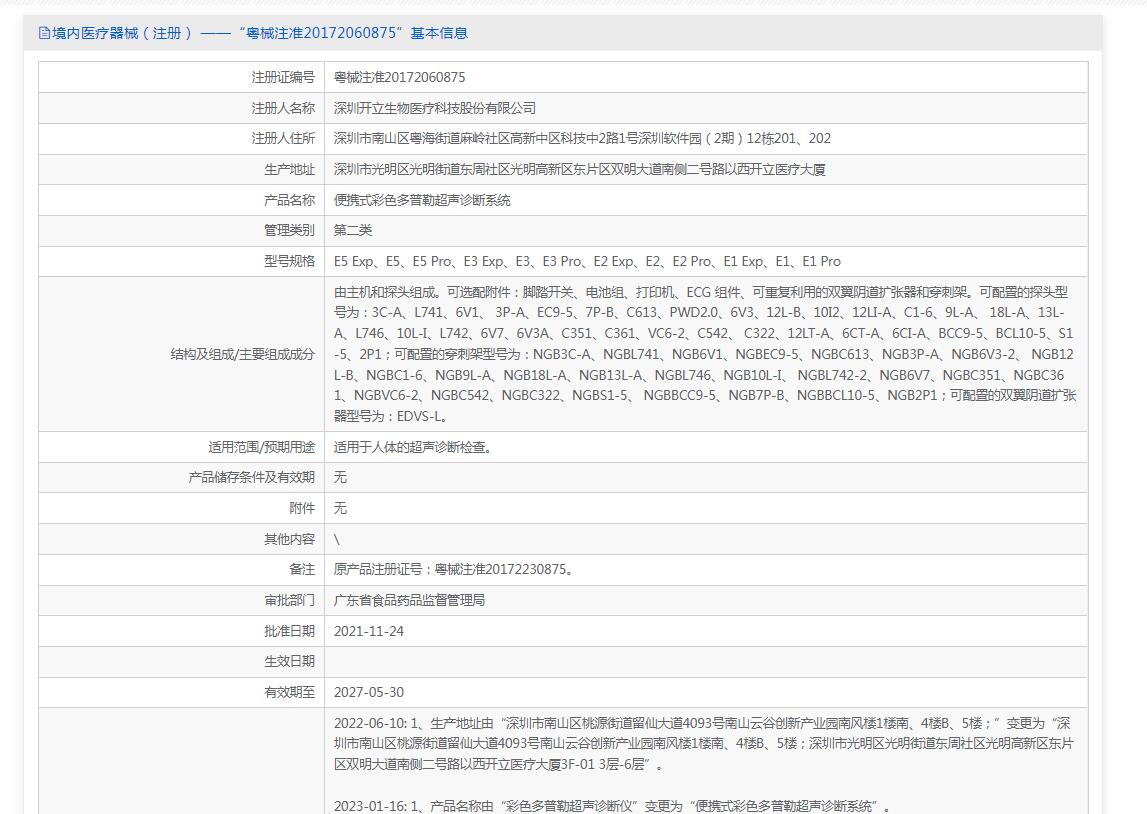Click the probe models description paragraph

point(704,354)
